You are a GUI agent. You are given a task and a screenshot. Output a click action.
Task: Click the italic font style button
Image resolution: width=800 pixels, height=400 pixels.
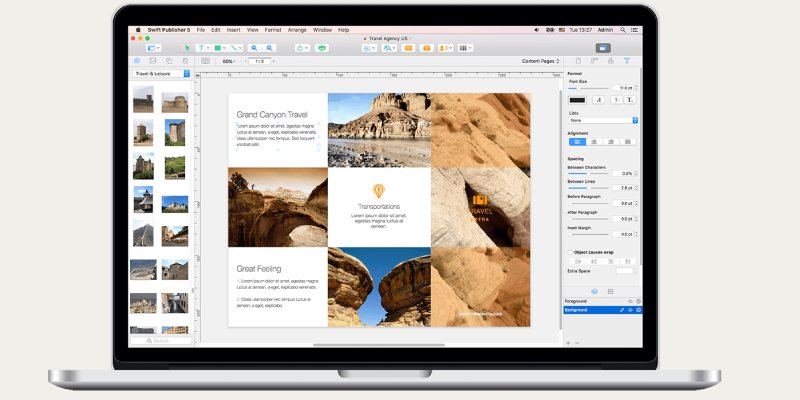pyautogui.click(x=598, y=100)
